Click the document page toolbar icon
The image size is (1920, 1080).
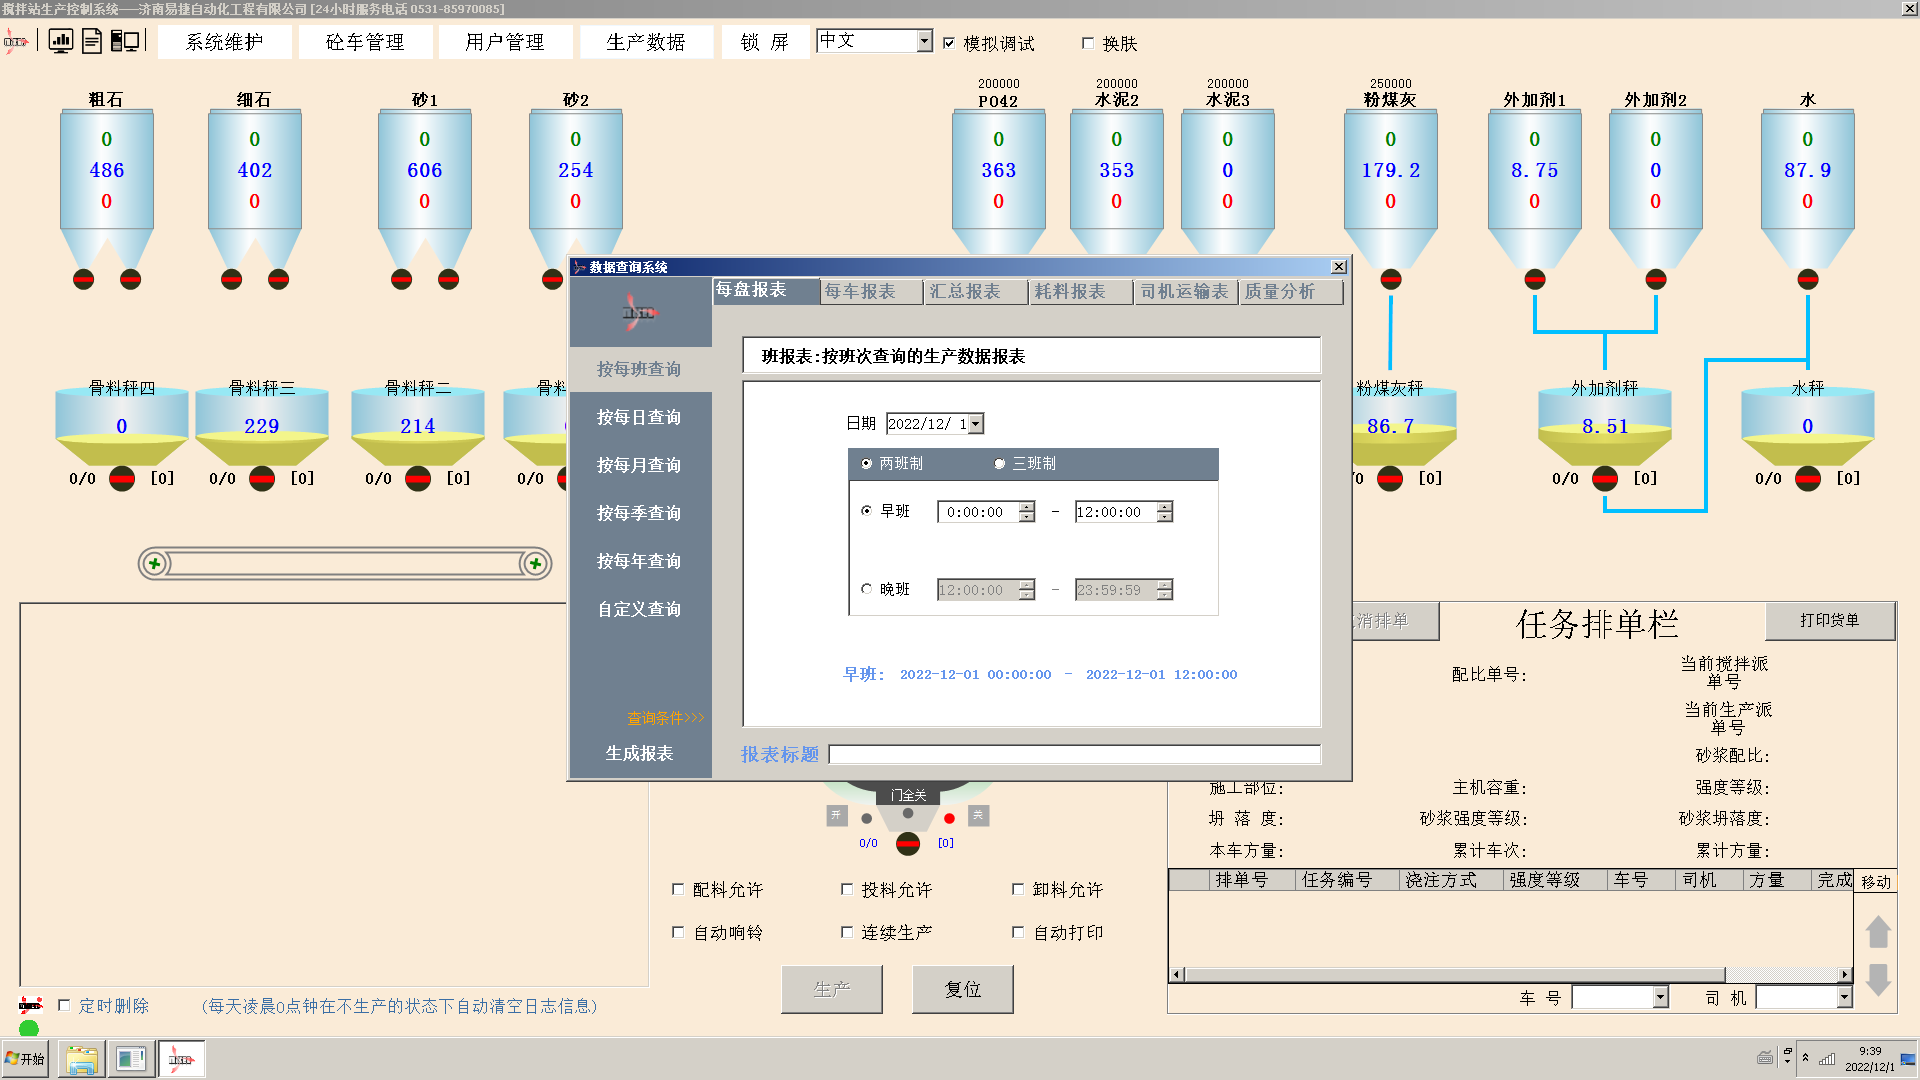92,41
